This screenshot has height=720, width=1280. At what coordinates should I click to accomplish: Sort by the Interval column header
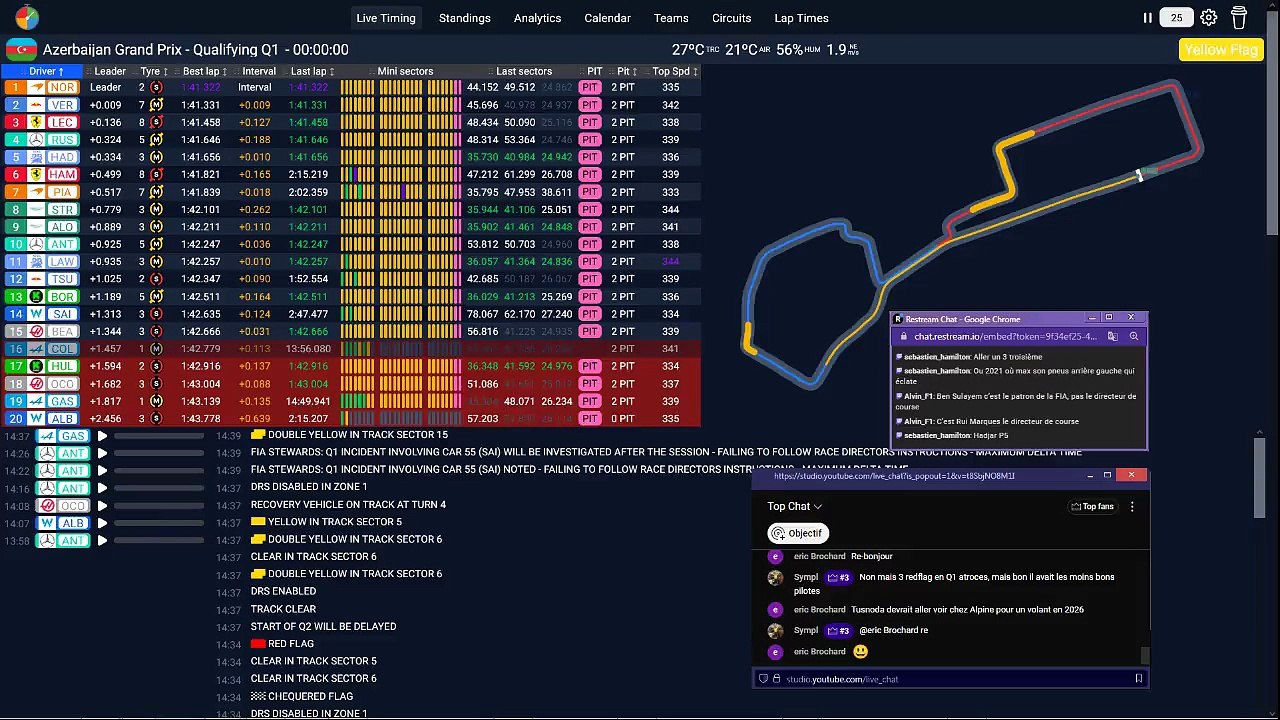point(258,71)
